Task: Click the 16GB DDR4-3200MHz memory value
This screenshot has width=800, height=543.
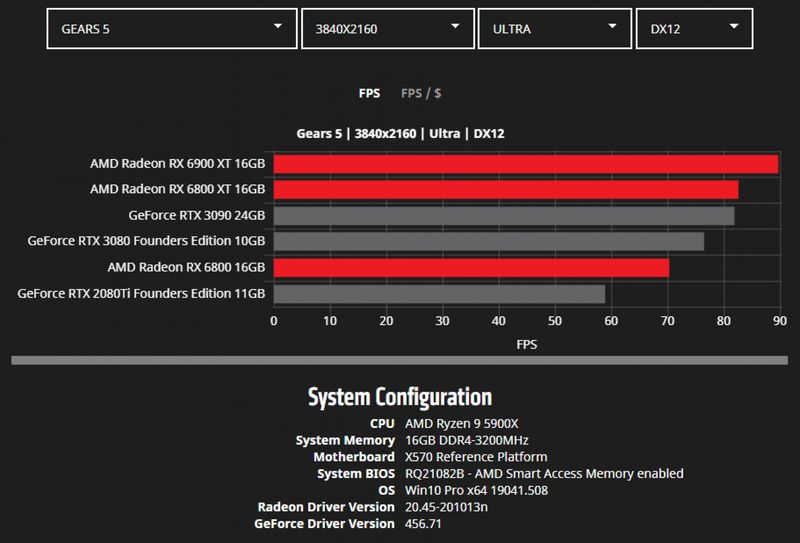Action: [x=467, y=440]
